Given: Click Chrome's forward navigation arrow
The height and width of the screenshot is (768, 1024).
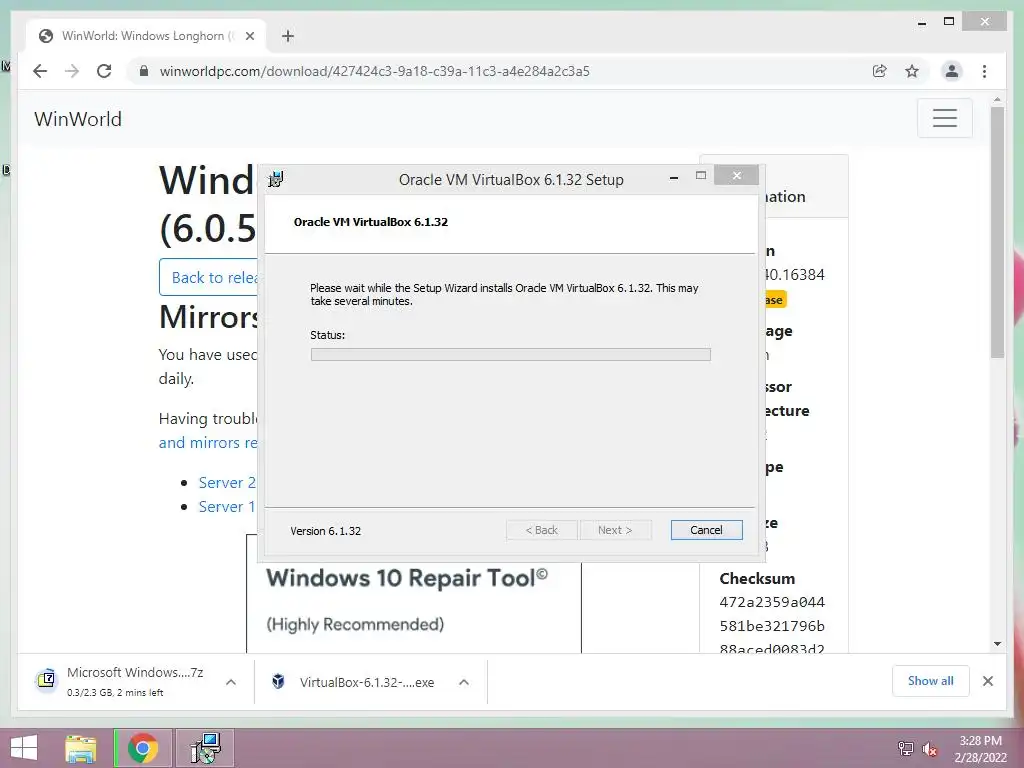Looking at the screenshot, I should click(72, 71).
